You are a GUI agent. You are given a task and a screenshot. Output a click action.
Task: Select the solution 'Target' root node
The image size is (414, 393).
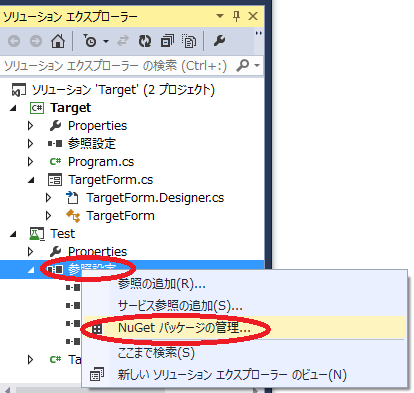(x=123, y=90)
